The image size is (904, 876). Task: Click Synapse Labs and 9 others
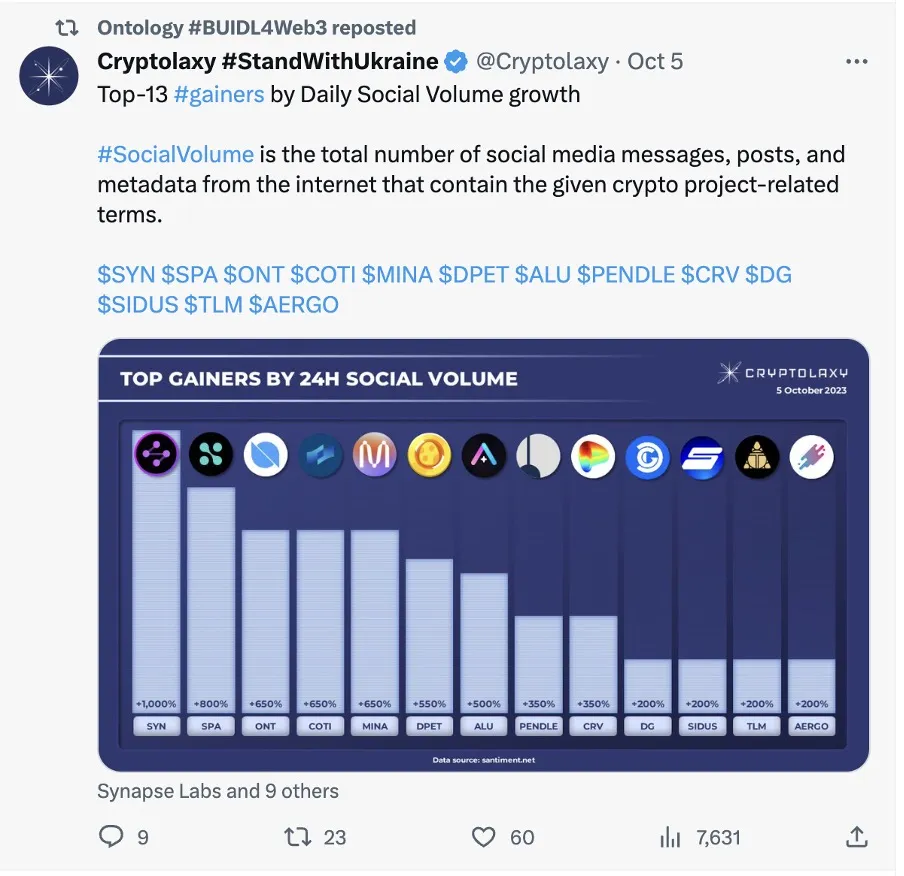pyautogui.click(x=218, y=791)
